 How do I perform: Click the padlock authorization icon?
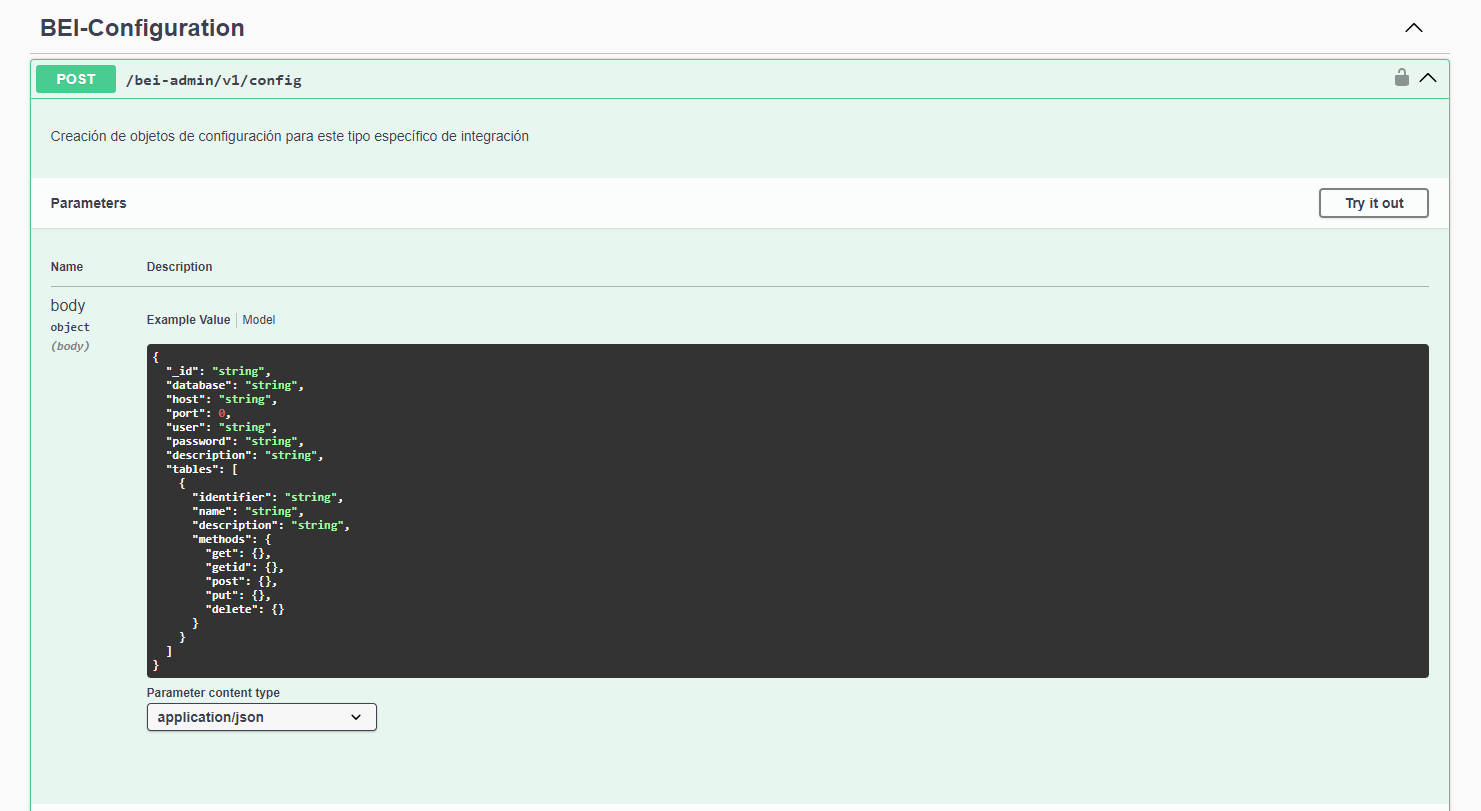click(1401, 76)
